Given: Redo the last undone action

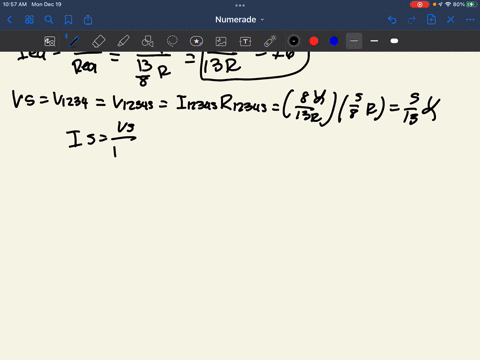Looking at the screenshot, I should 412,20.
